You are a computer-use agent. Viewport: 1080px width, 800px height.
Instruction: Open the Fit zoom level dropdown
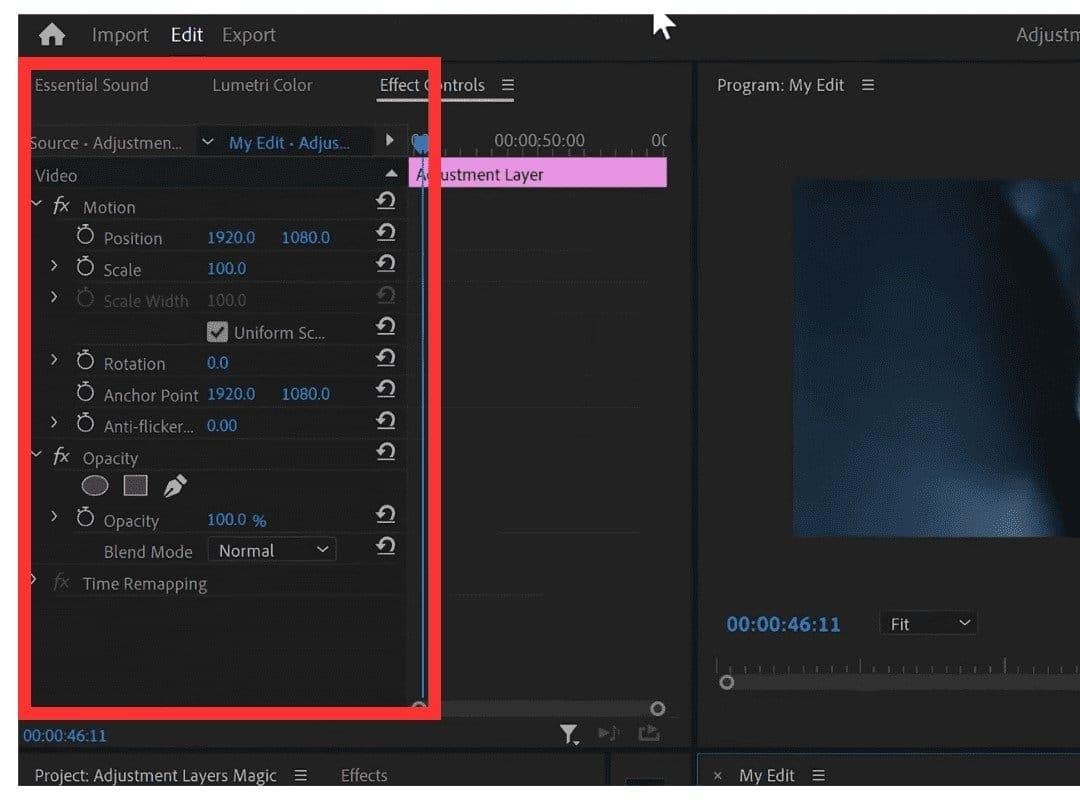[929, 624]
